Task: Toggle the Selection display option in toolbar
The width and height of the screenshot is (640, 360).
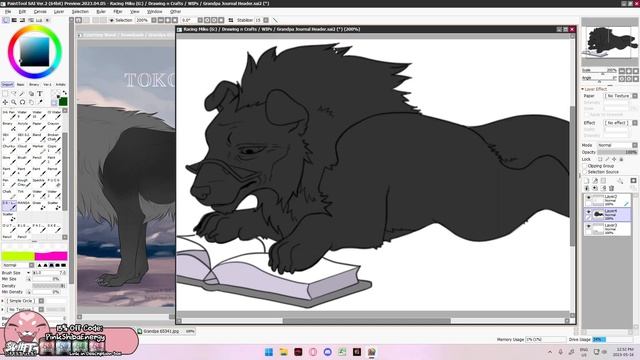Action: pos(121,20)
